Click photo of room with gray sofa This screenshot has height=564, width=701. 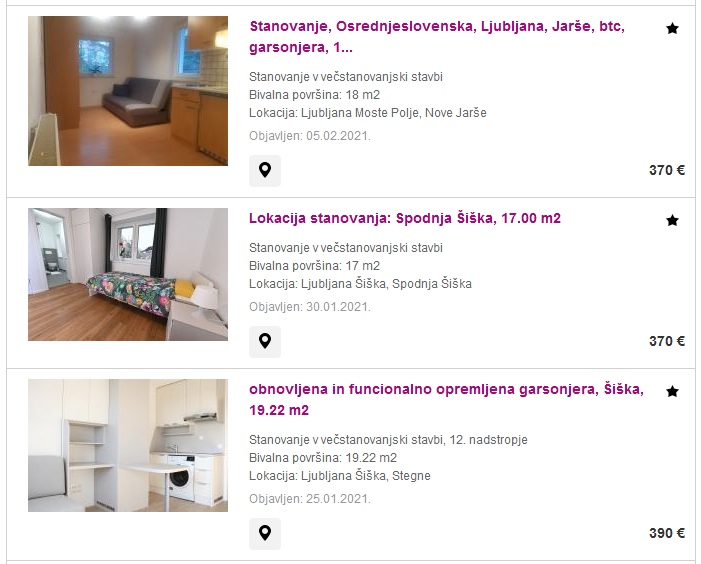pos(128,91)
